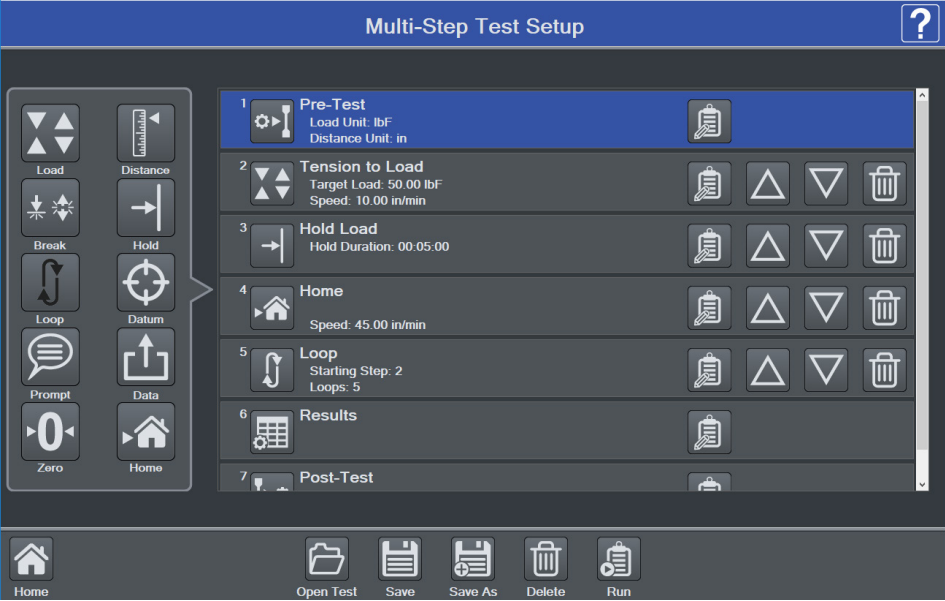Save the current test
945x601 pixels.
click(x=400, y=560)
